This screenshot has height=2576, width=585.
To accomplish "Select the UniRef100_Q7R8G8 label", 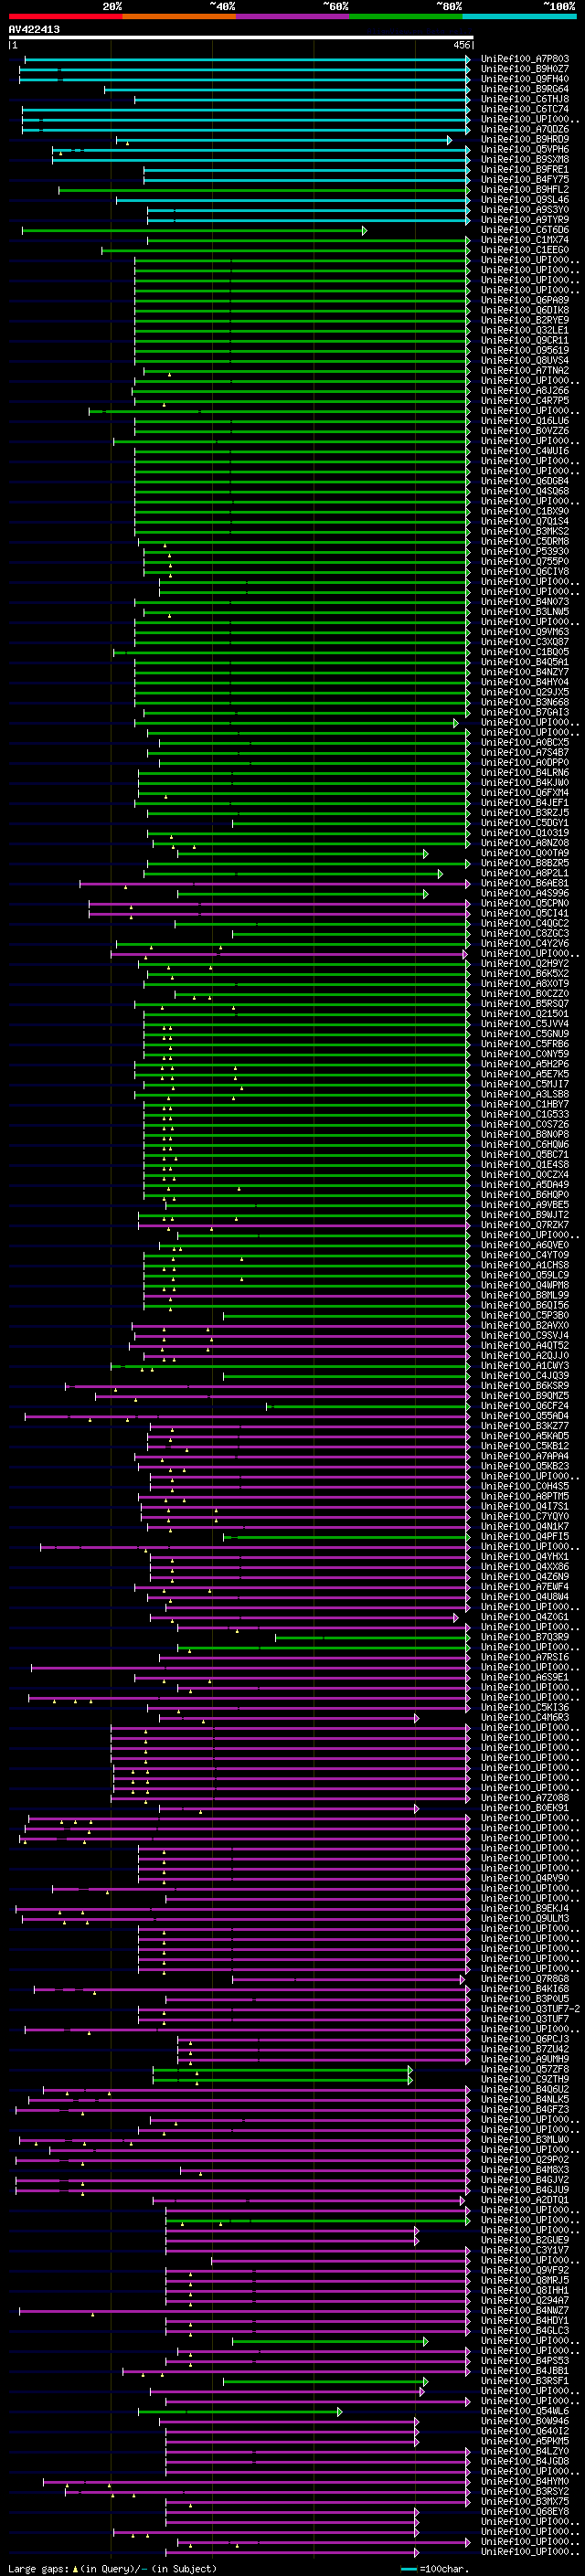I will point(525,1979).
